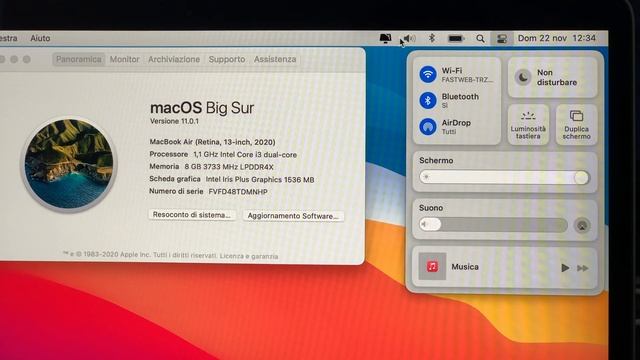
Task: Adjust the Schermo brightness slider
Action: 504,177
